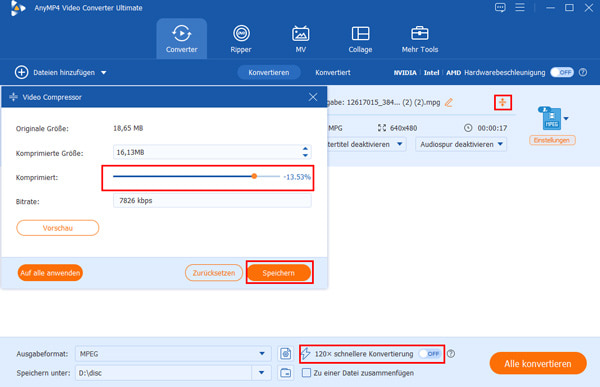Open the Dateien hinzufügen dropdown arrow

[x=104, y=72]
